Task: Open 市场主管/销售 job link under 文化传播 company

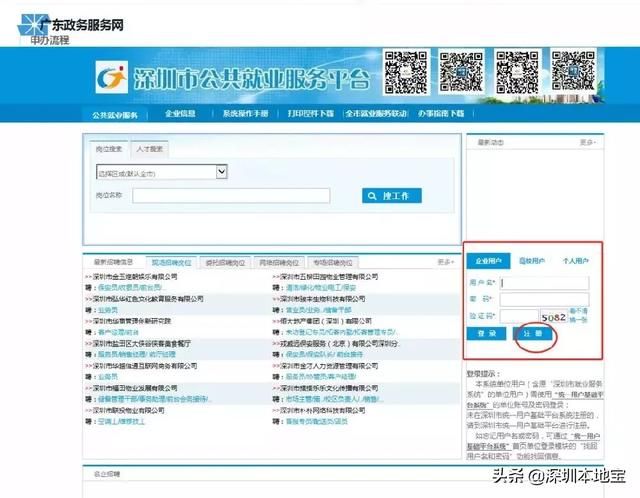Action: [334, 399]
